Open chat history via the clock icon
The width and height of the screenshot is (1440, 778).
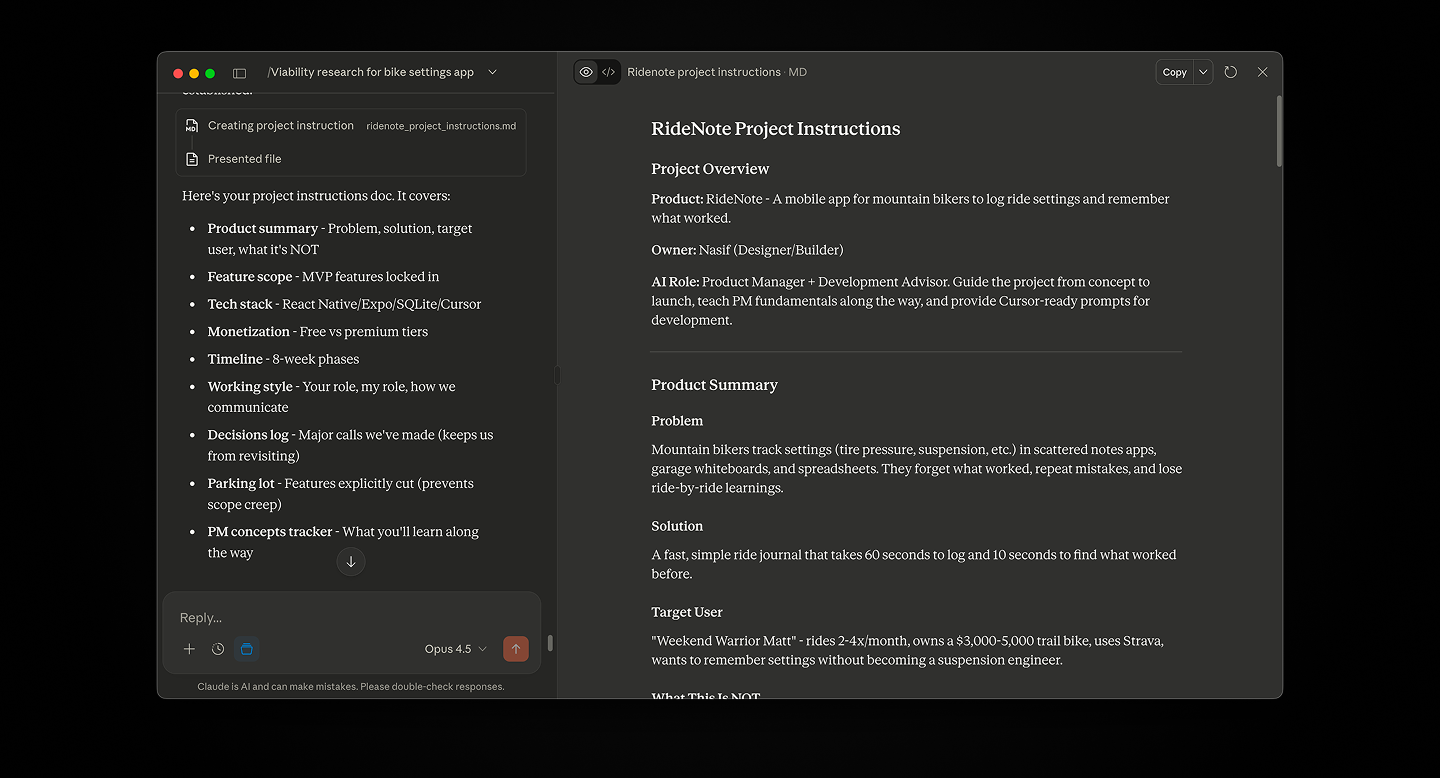click(217, 649)
